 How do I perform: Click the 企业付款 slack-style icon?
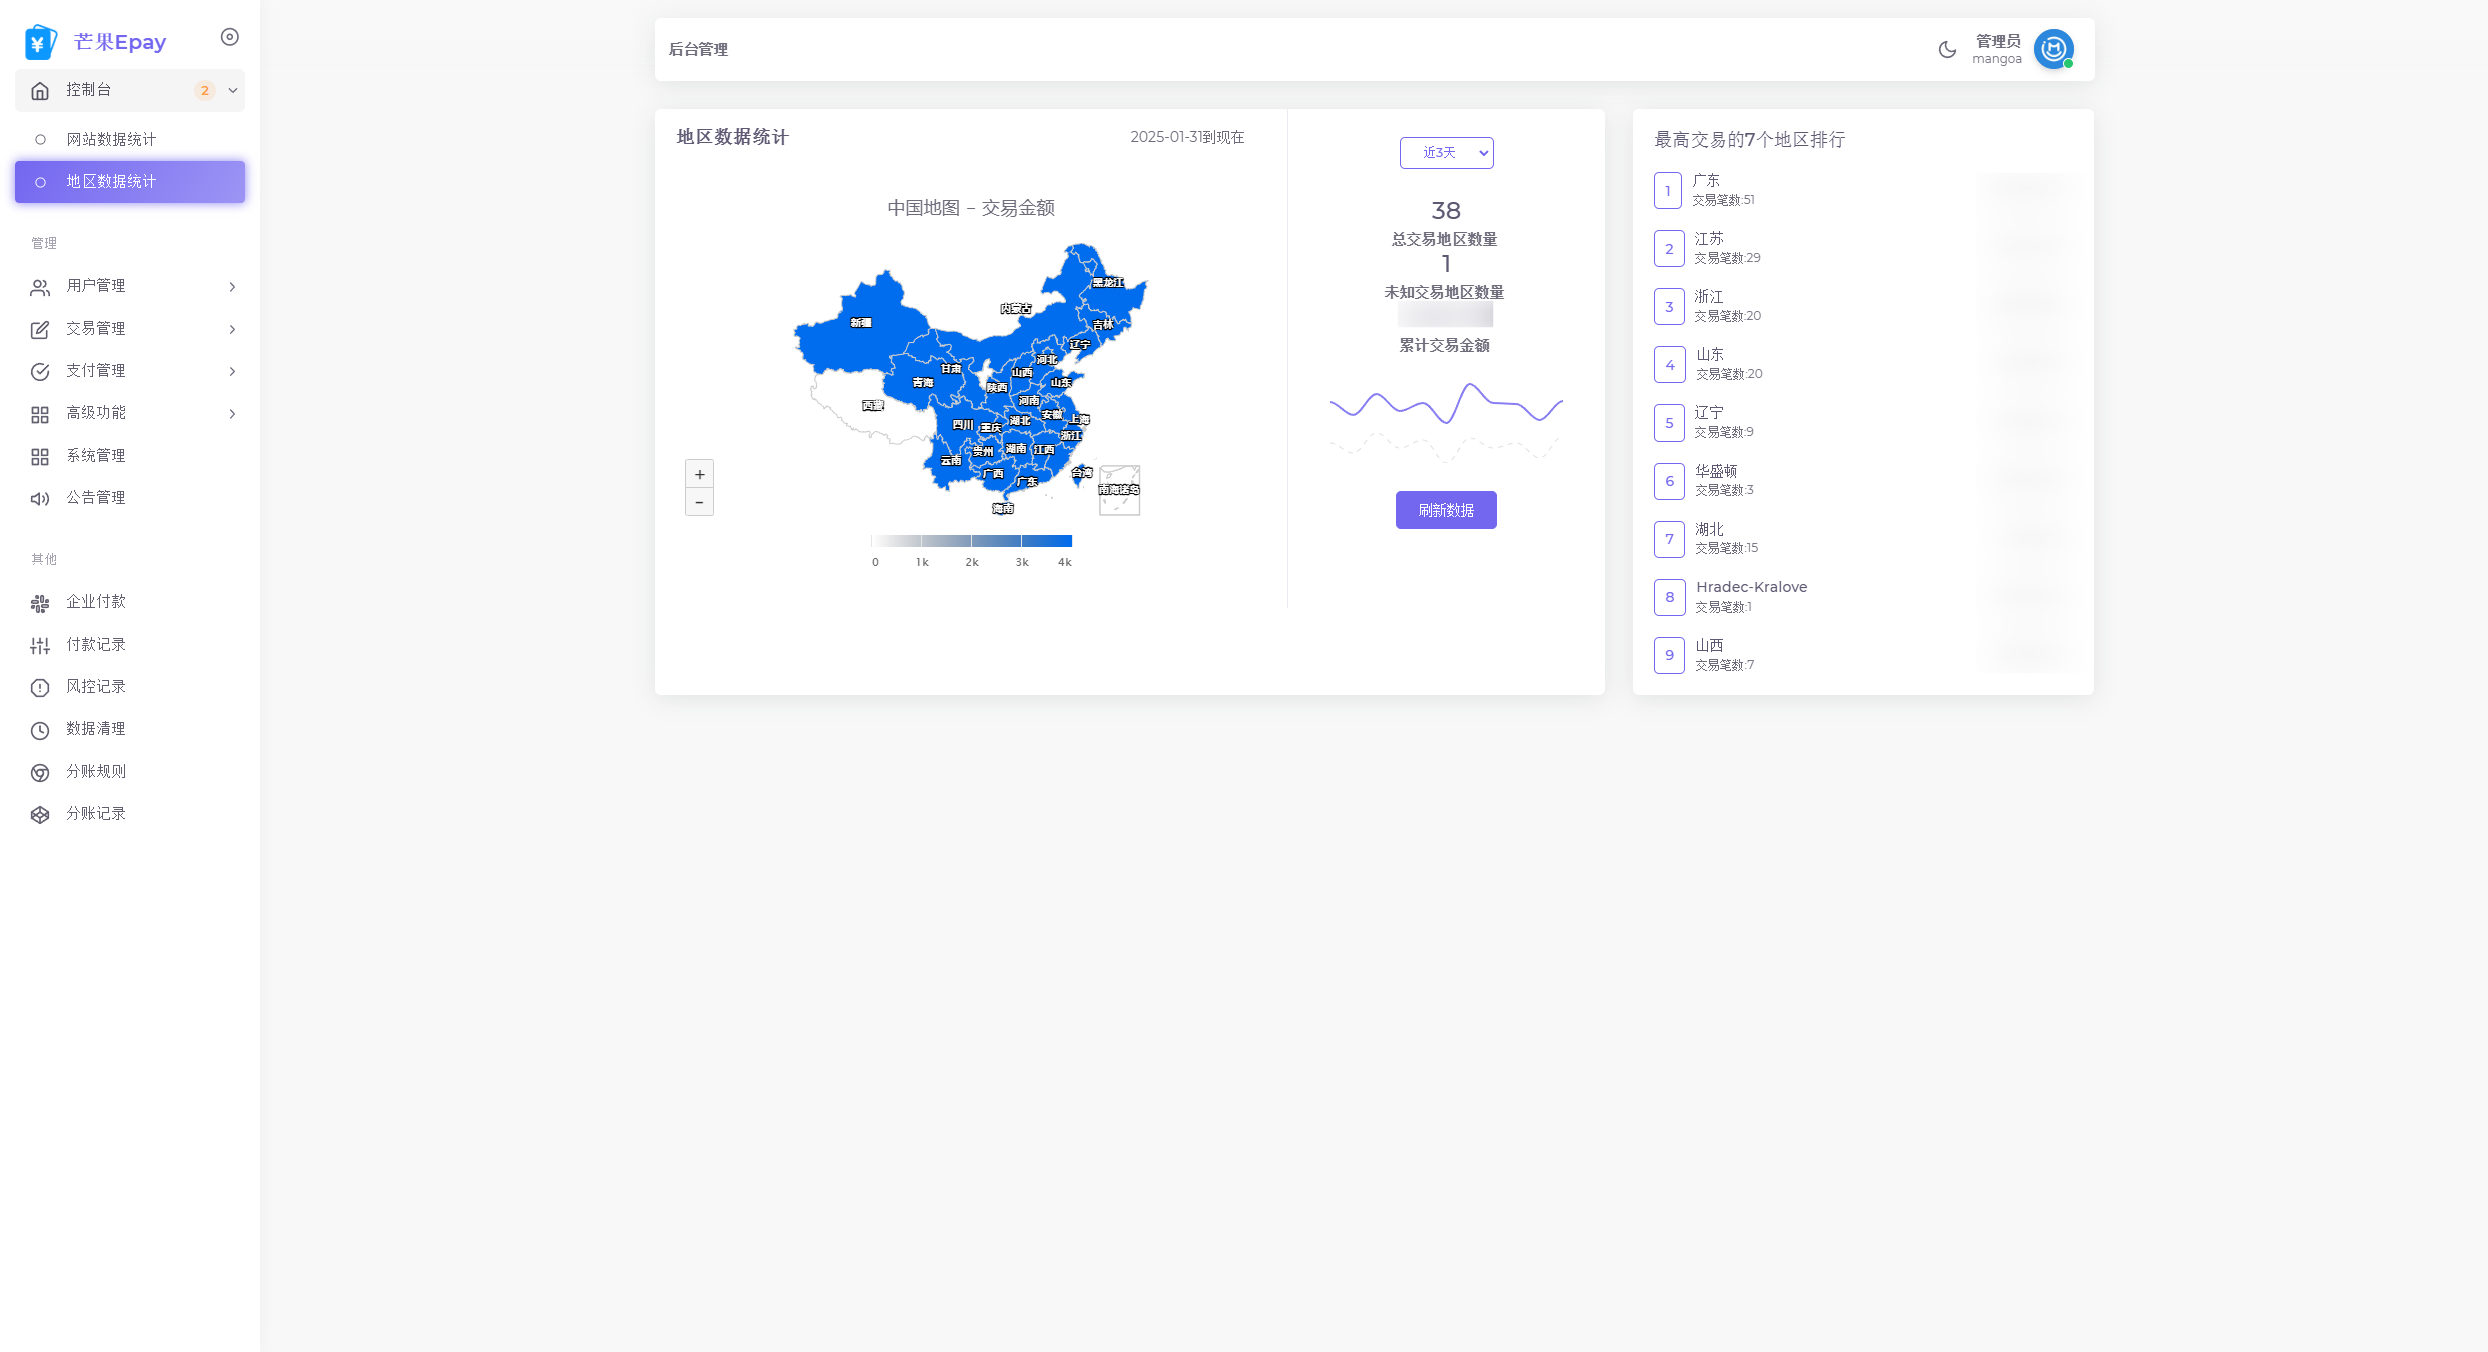(x=40, y=603)
